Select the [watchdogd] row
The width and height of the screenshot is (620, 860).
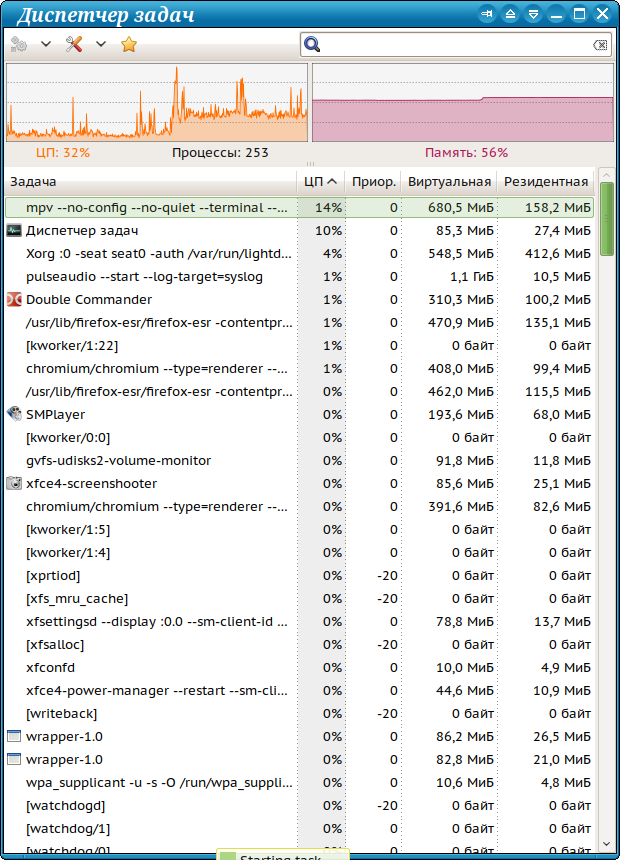click(x=300, y=806)
